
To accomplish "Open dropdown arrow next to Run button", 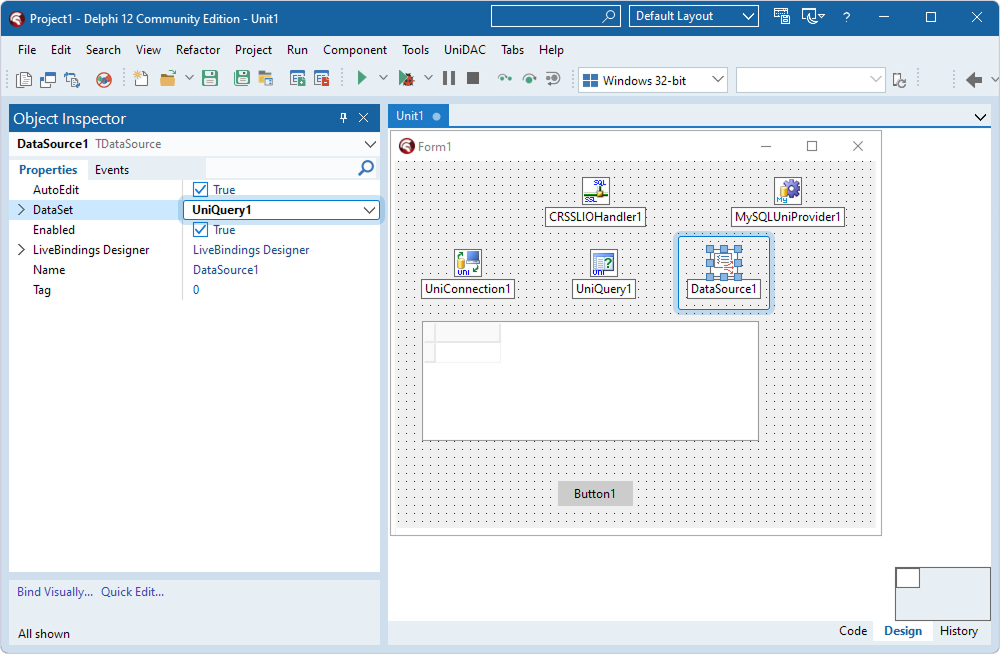I will point(383,78).
